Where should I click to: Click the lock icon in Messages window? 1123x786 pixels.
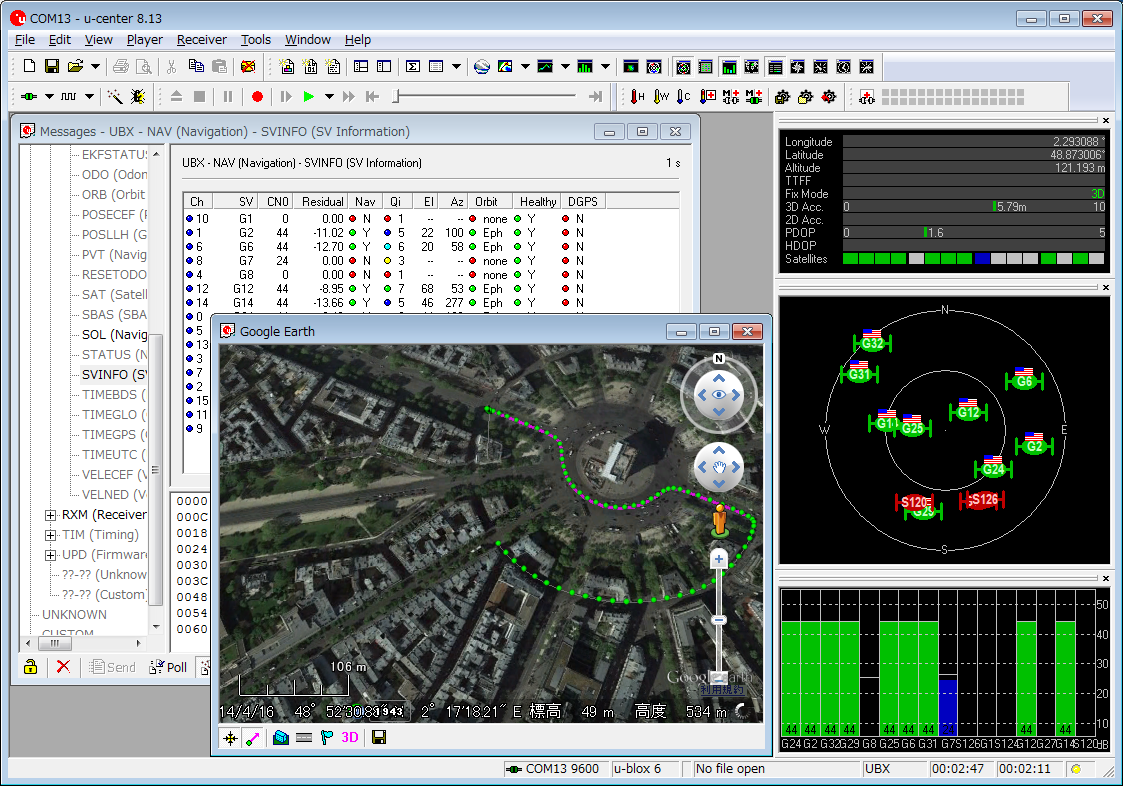point(31,667)
